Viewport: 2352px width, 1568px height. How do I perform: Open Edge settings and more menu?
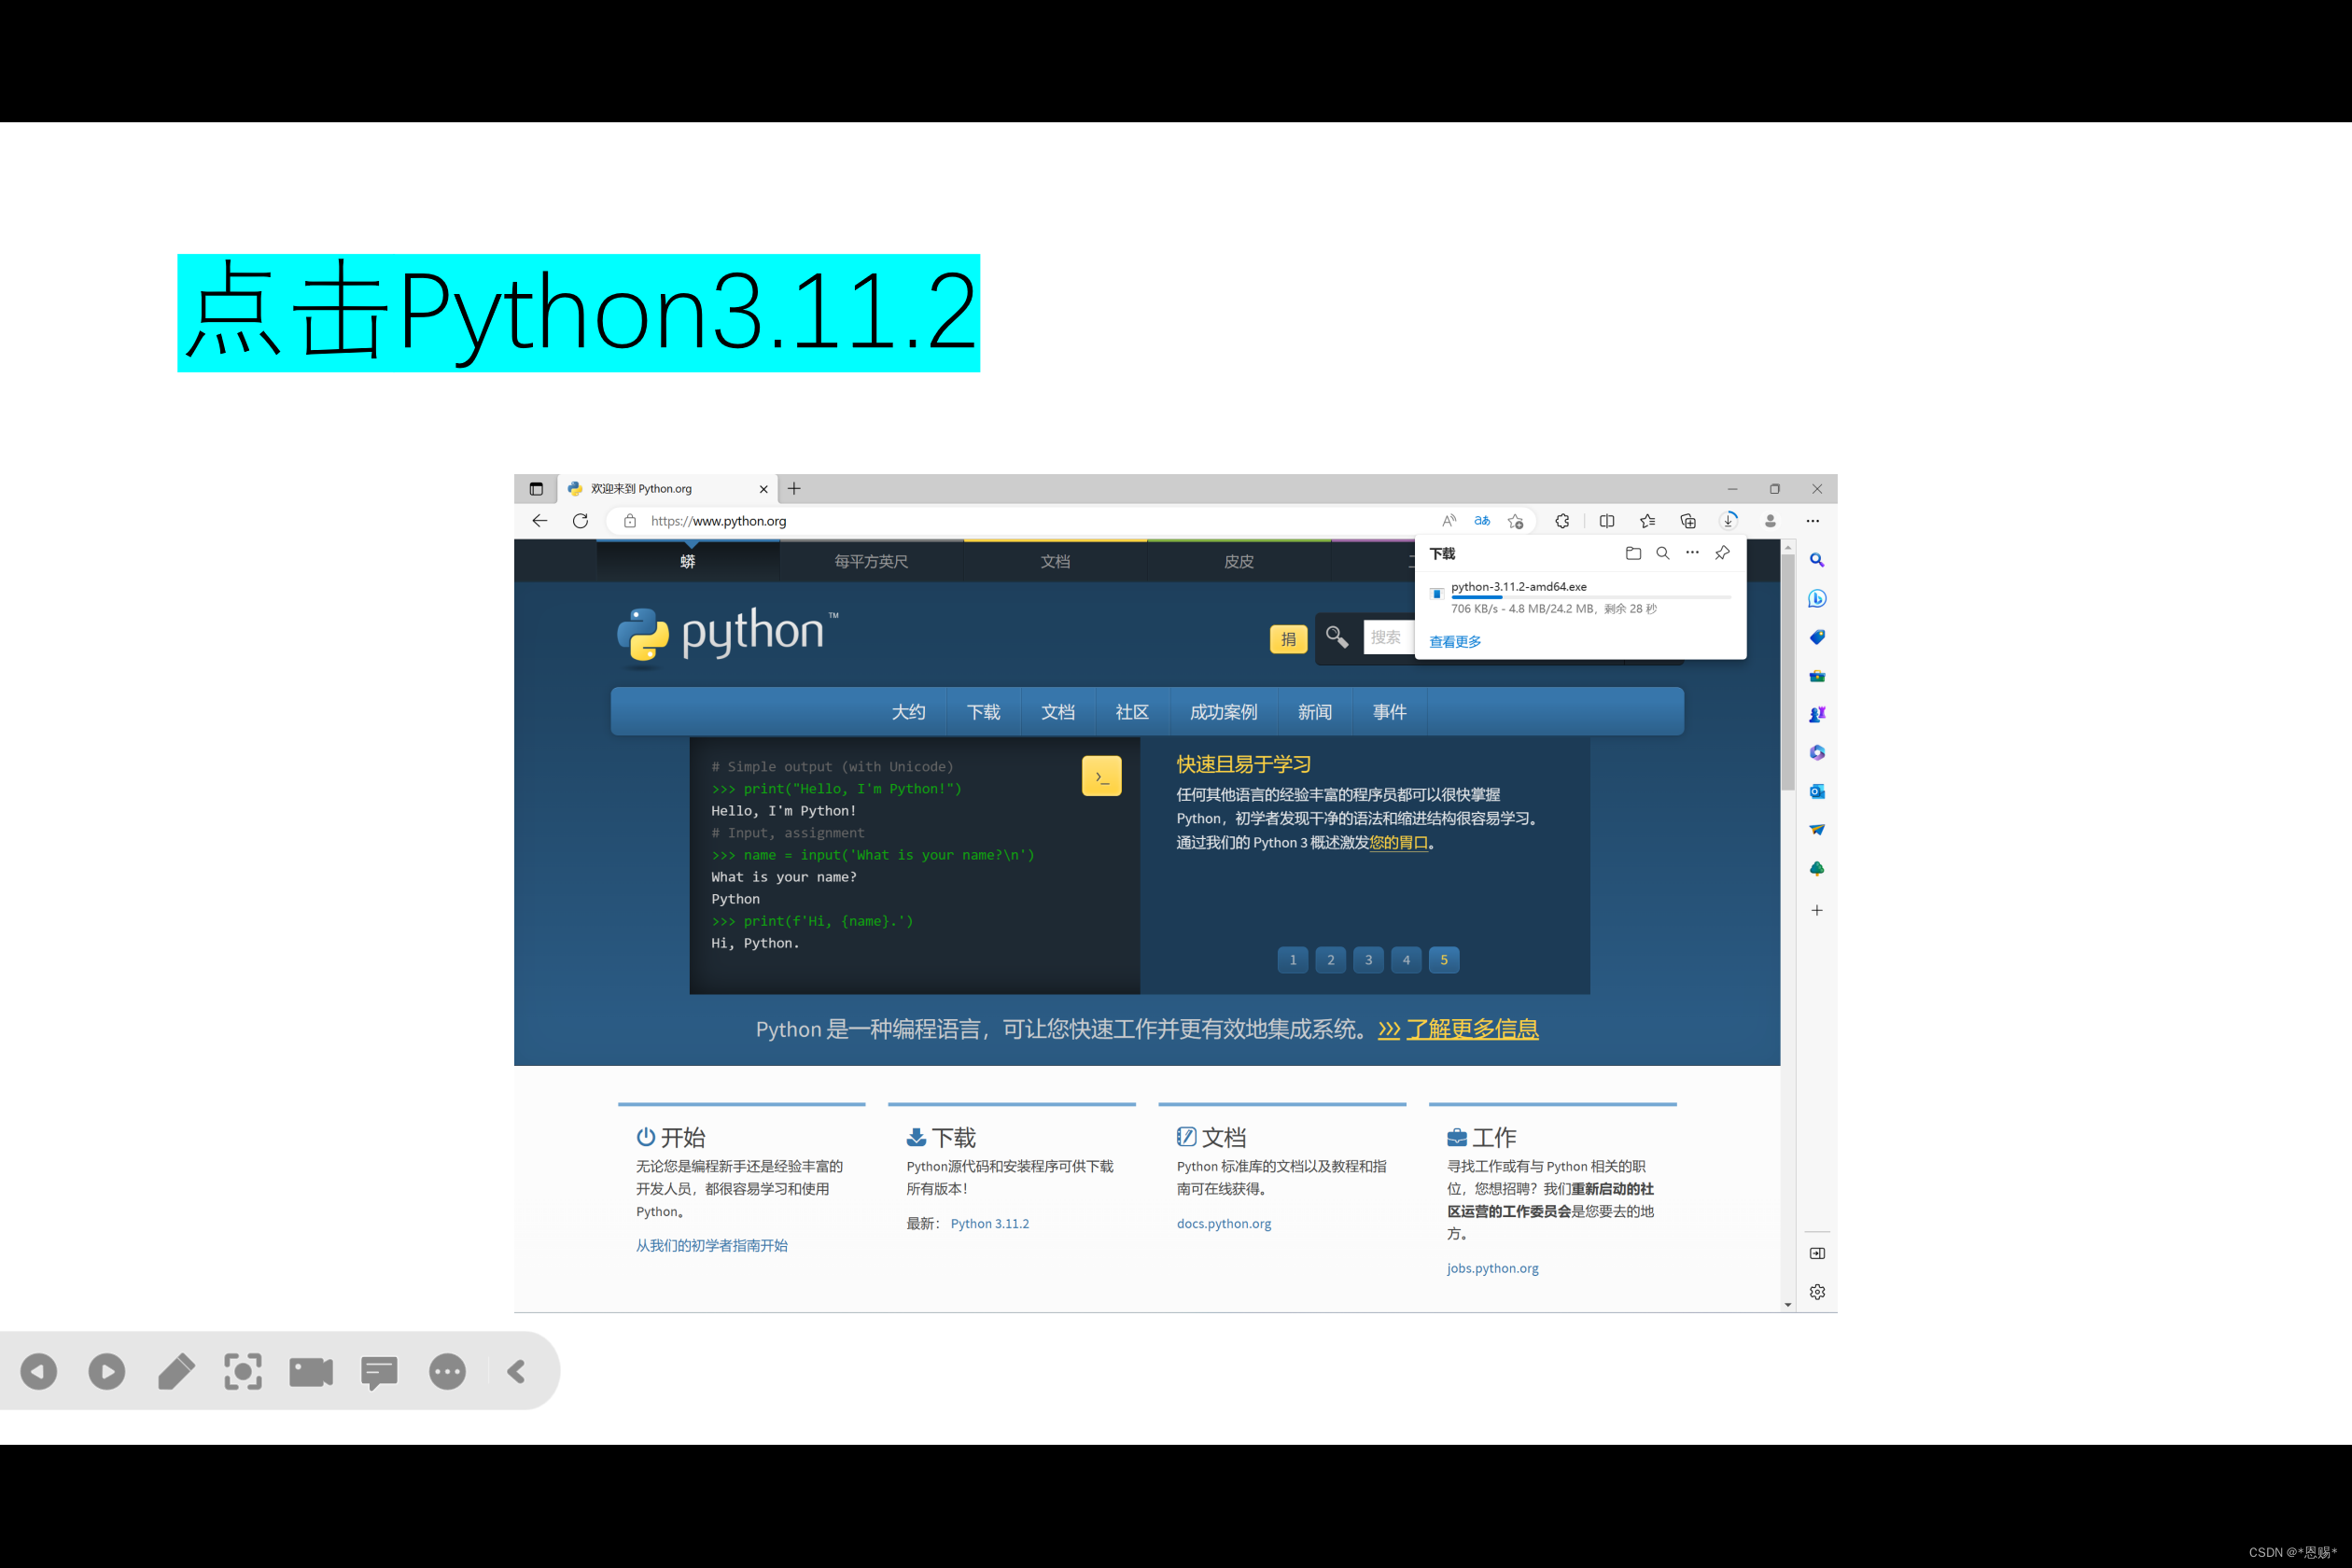1812,520
